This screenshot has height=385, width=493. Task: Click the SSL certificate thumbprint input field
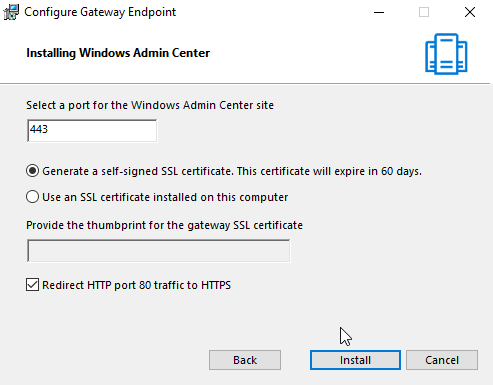coord(158,251)
